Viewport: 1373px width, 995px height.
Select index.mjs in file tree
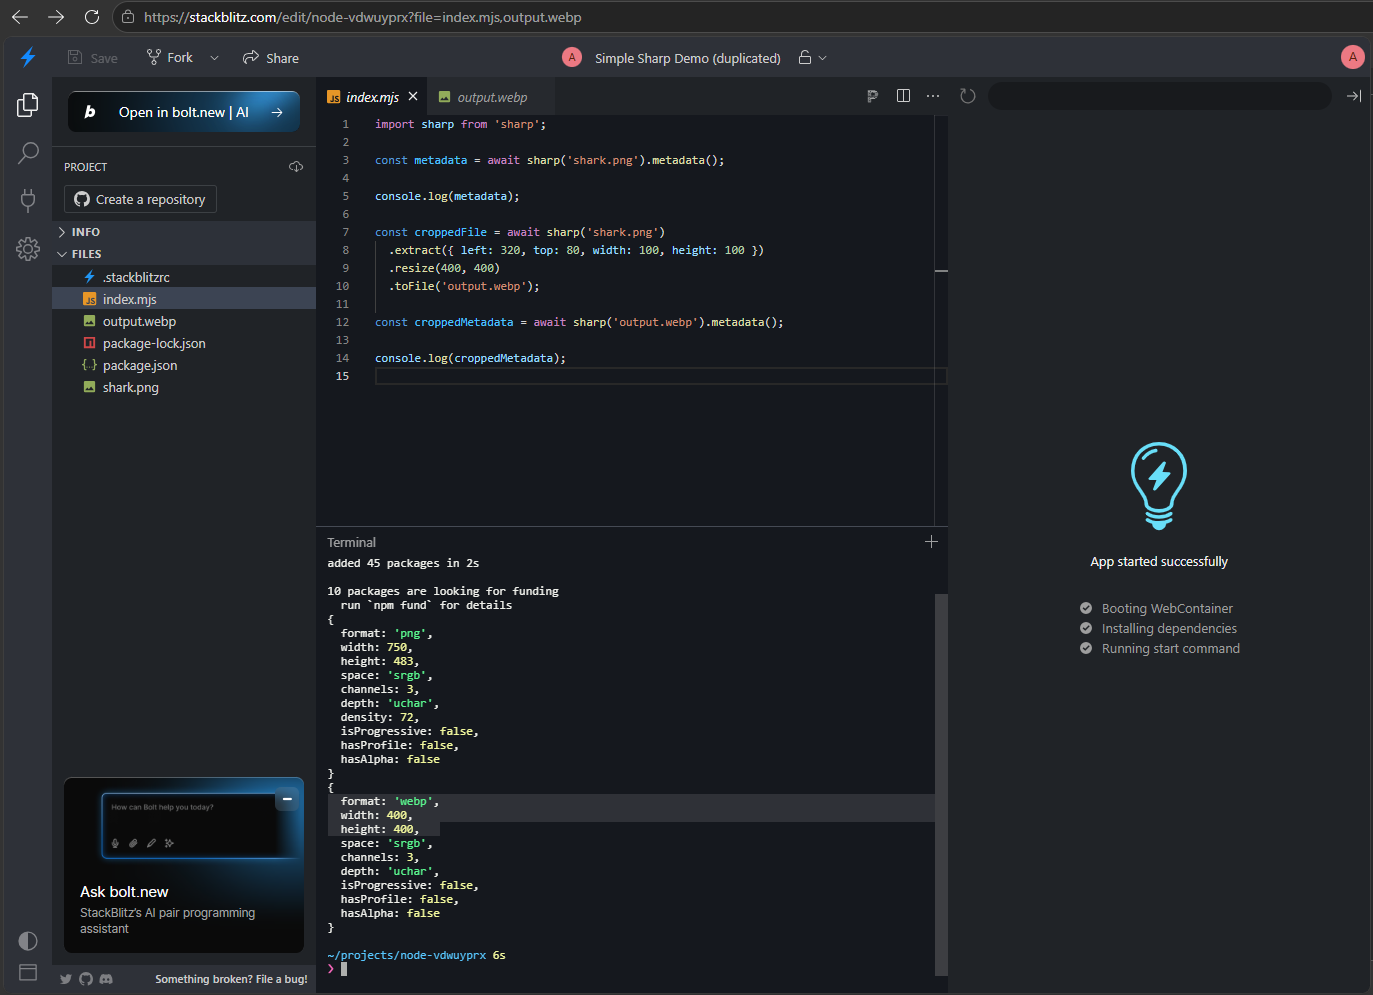(x=184, y=299)
